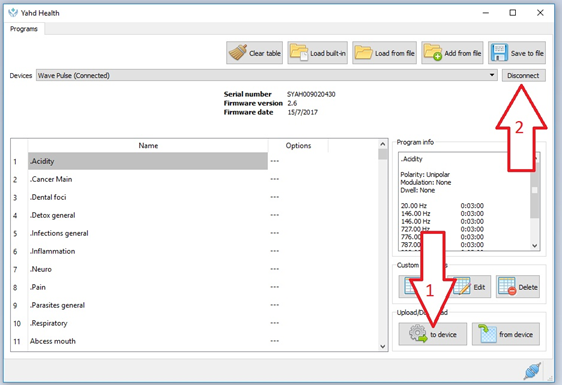Select the .Infections general program row
The width and height of the screenshot is (562, 385).
pos(148,233)
